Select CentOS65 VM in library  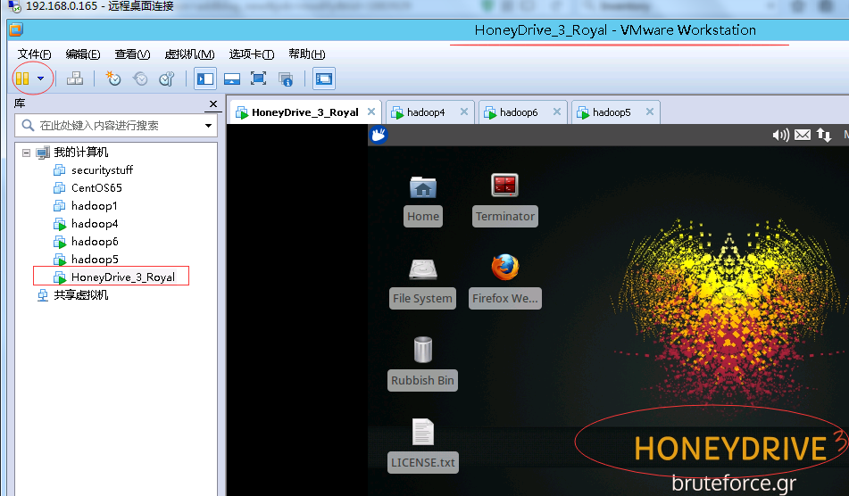click(x=96, y=188)
